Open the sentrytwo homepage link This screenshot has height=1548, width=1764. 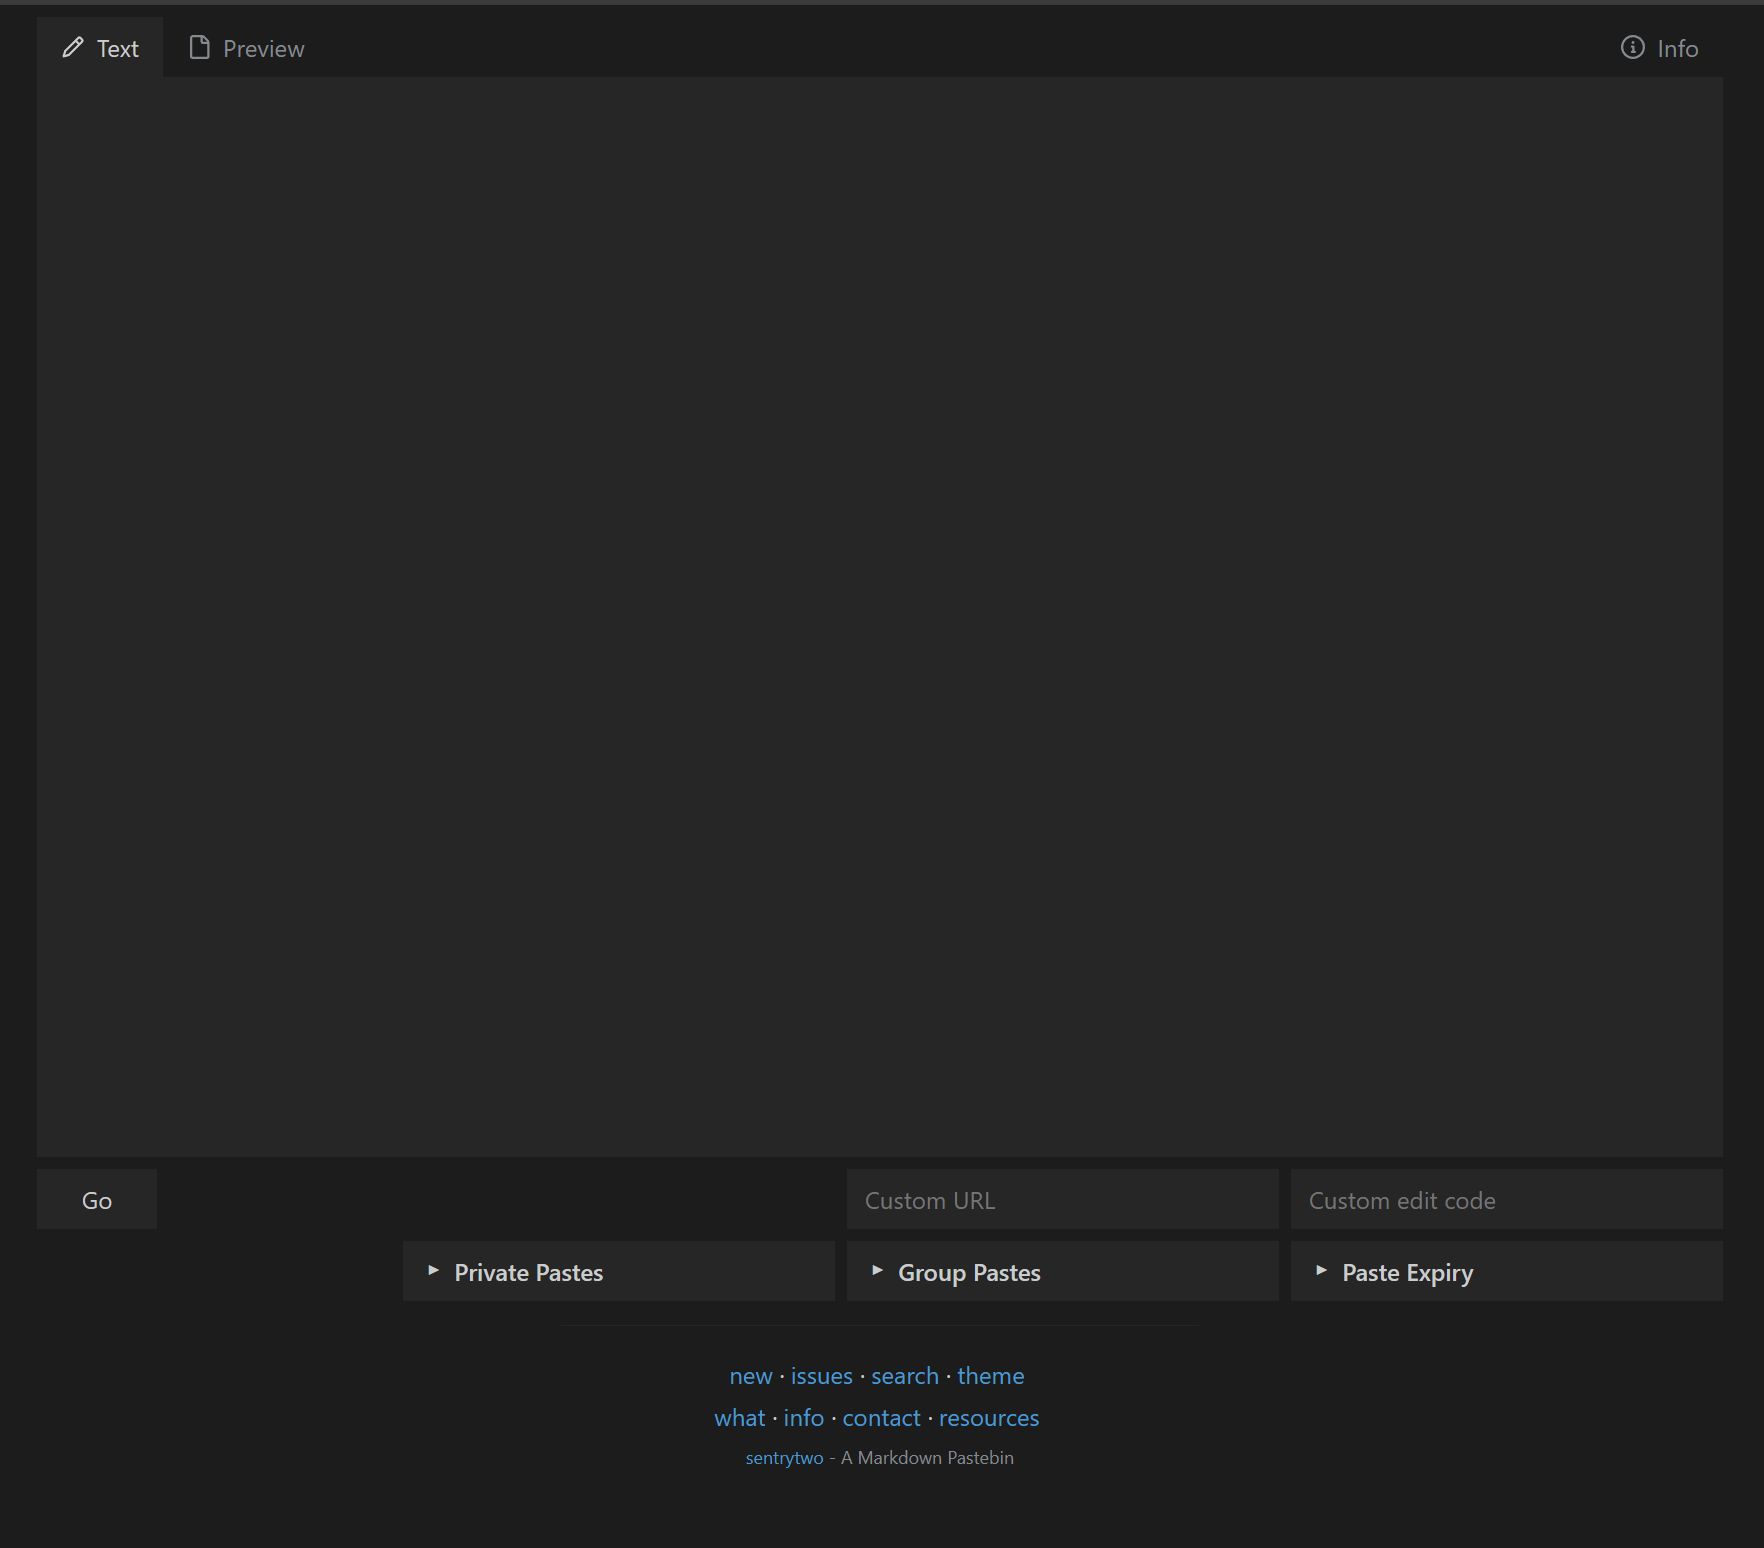[784, 1457]
